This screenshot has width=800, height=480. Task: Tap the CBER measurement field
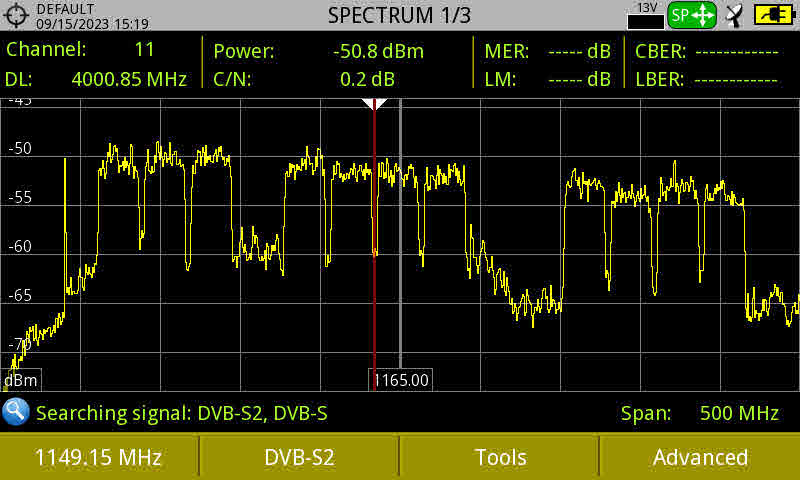click(x=707, y=51)
